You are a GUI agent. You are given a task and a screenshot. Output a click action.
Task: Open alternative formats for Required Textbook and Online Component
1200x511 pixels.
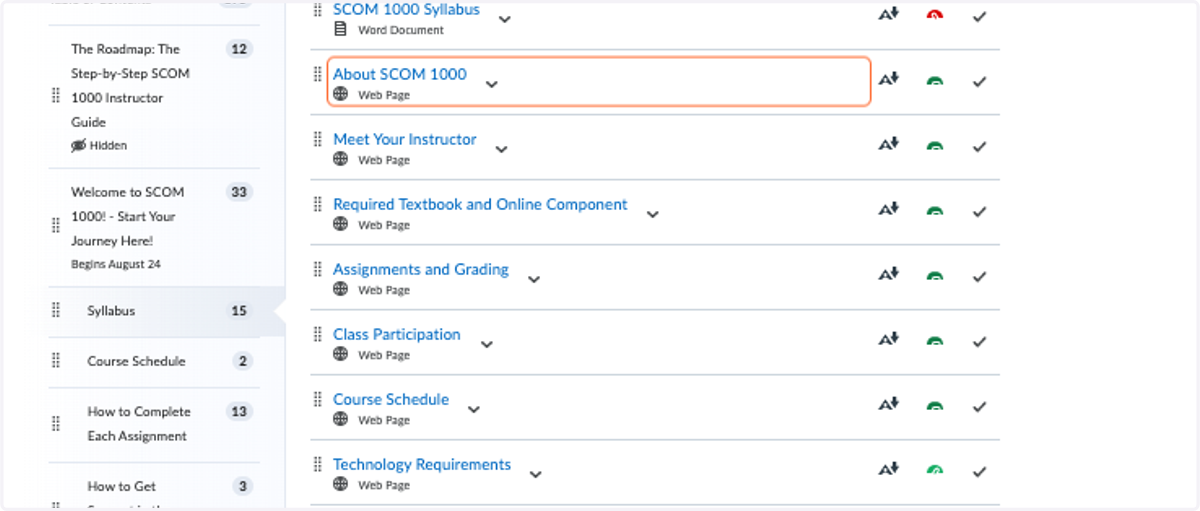(x=889, y=209)
